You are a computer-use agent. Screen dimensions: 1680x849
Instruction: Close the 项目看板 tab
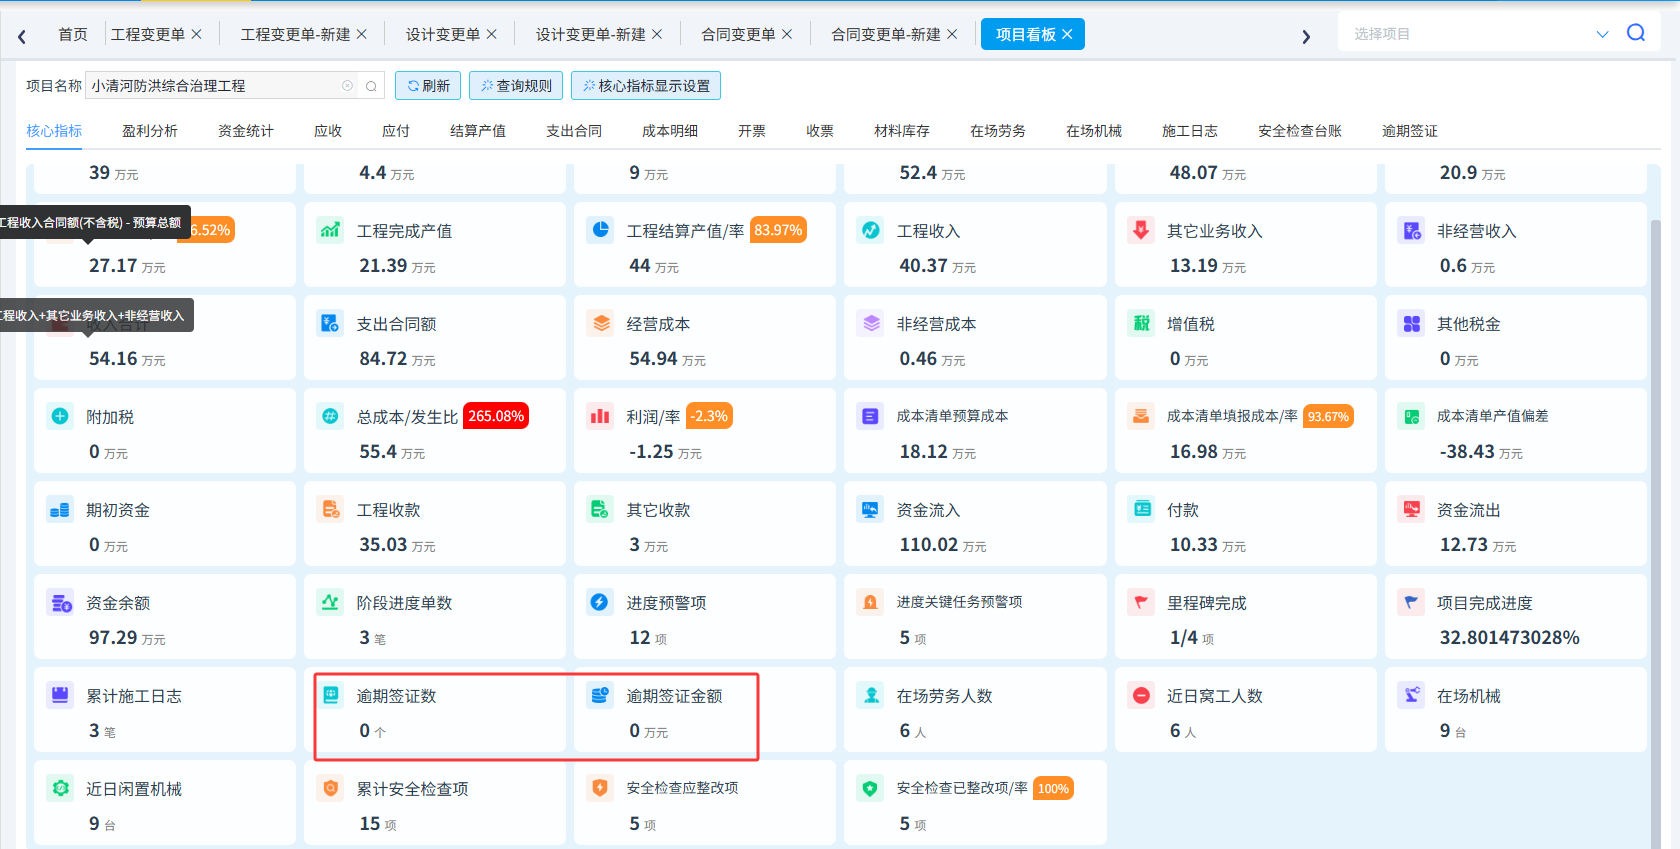pos(1067,34)
